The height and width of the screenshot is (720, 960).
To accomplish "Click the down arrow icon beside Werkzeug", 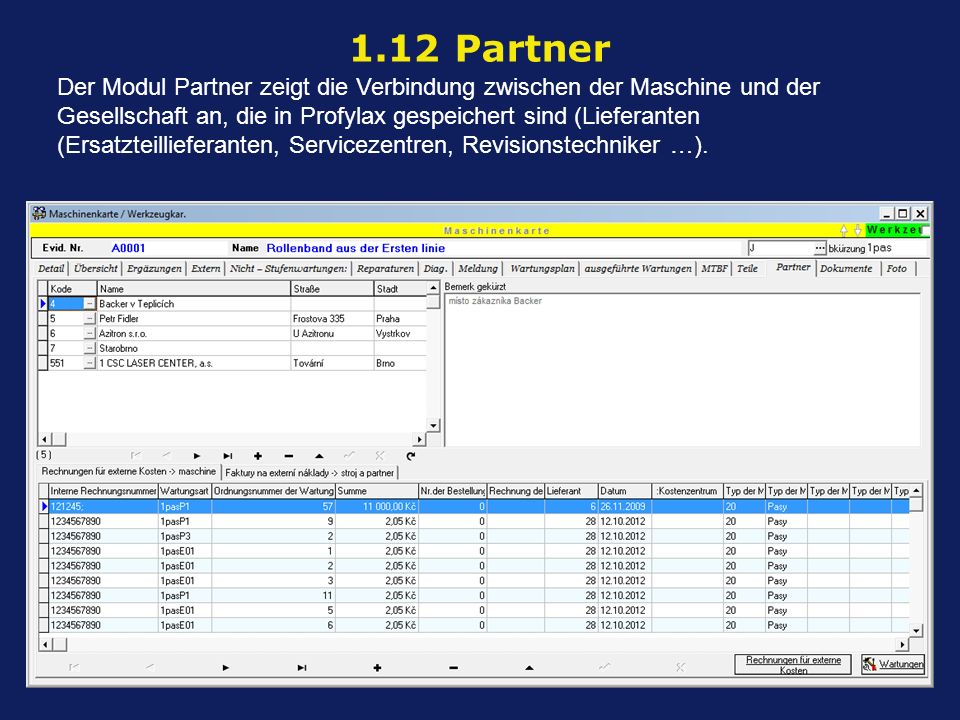I will pos(857,230).
